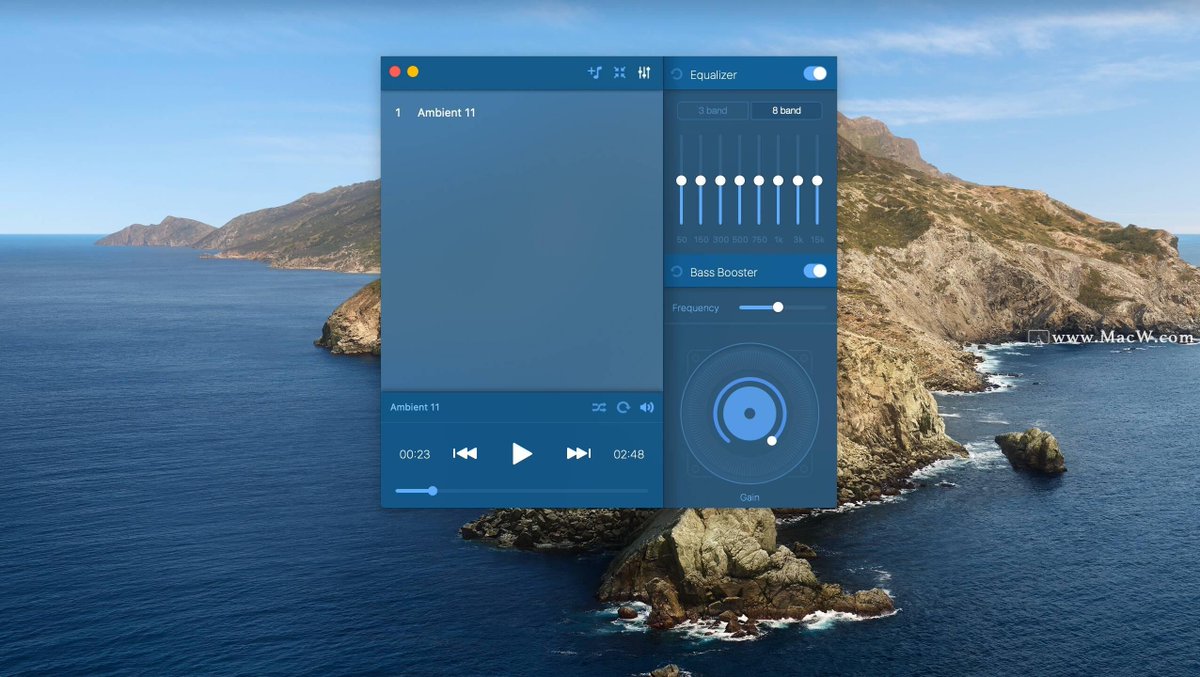Viewport: 1200px width, 677px height.
Task: Toggle the repeat icon
Action: 623,407
